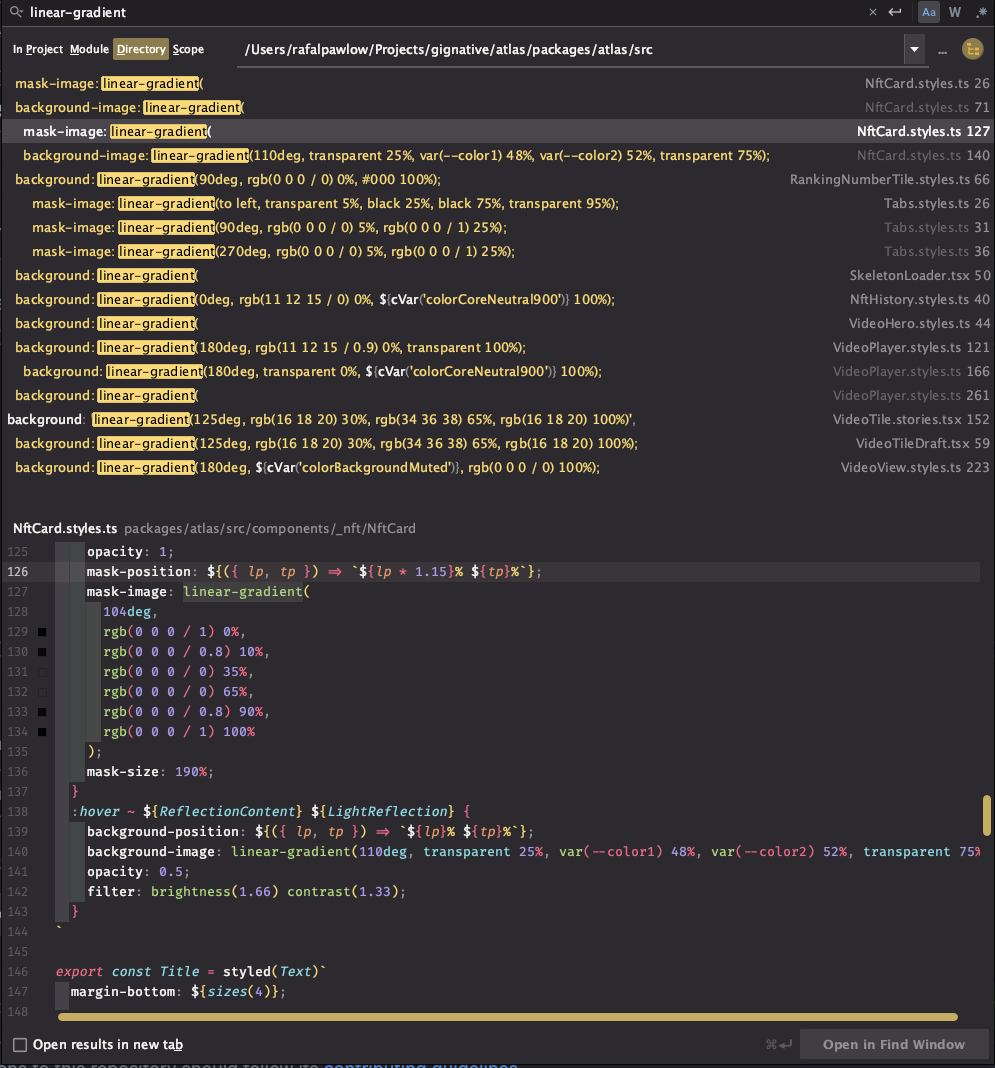Click the new line arrow icon

pyautogui.click(x=895, y=12)
